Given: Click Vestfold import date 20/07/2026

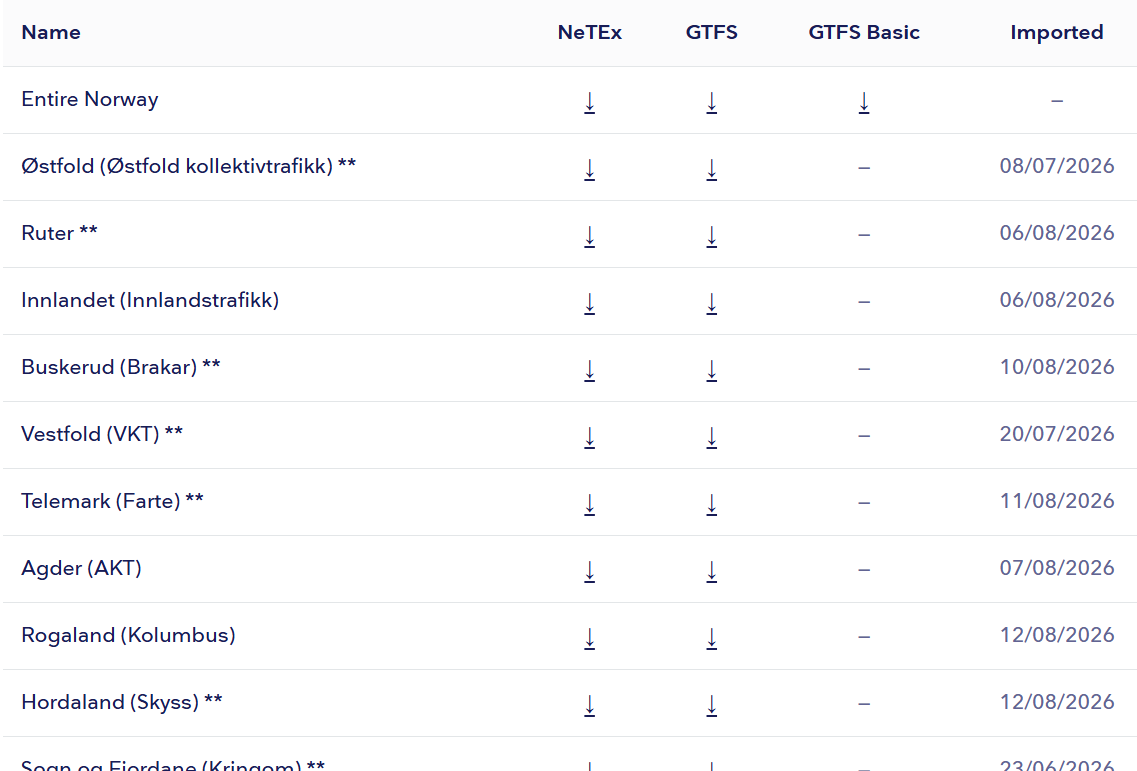Looking at the screenshot, I should (1057, 434).
